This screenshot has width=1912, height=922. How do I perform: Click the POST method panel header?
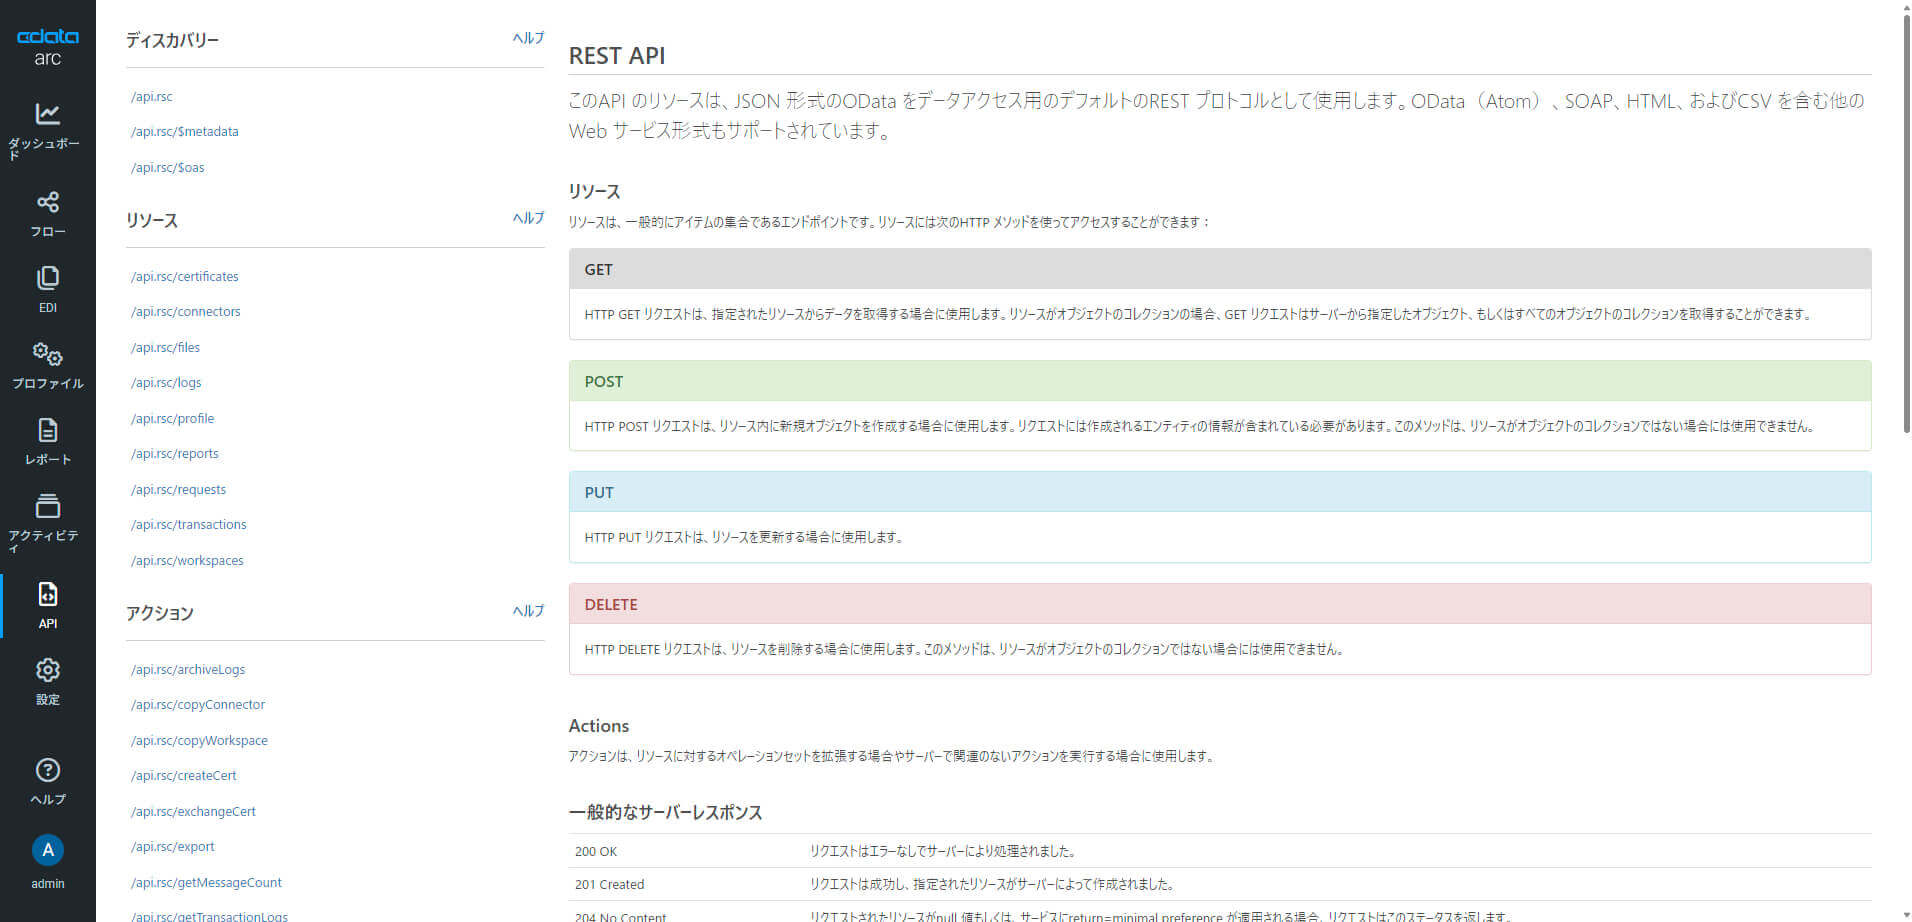(1219, 382)
